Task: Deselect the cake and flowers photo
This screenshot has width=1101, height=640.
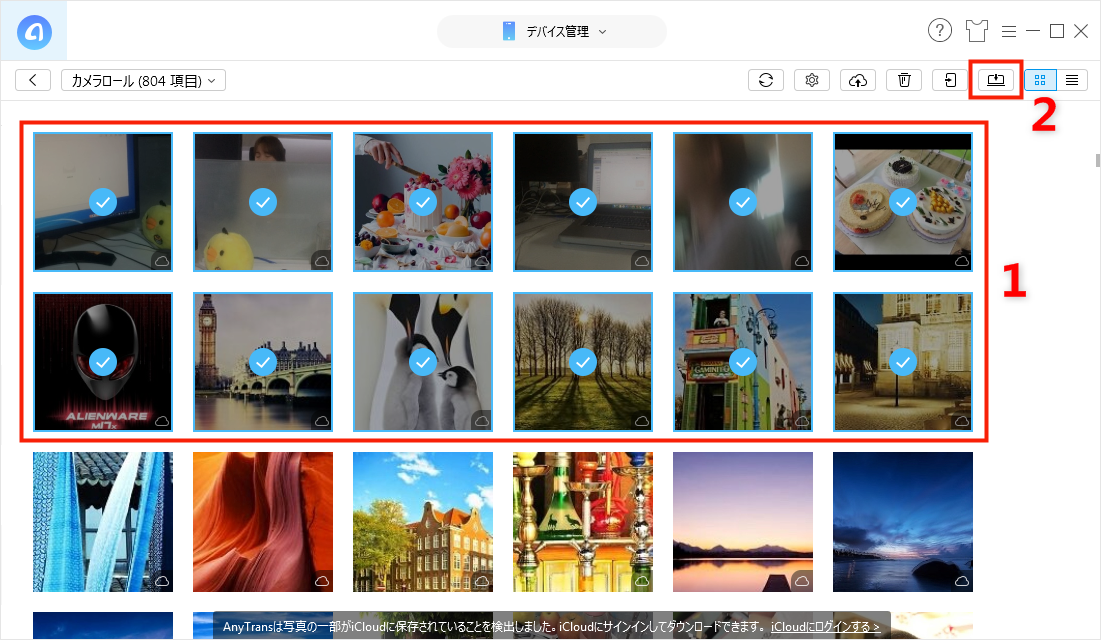Action: point(423,202)
